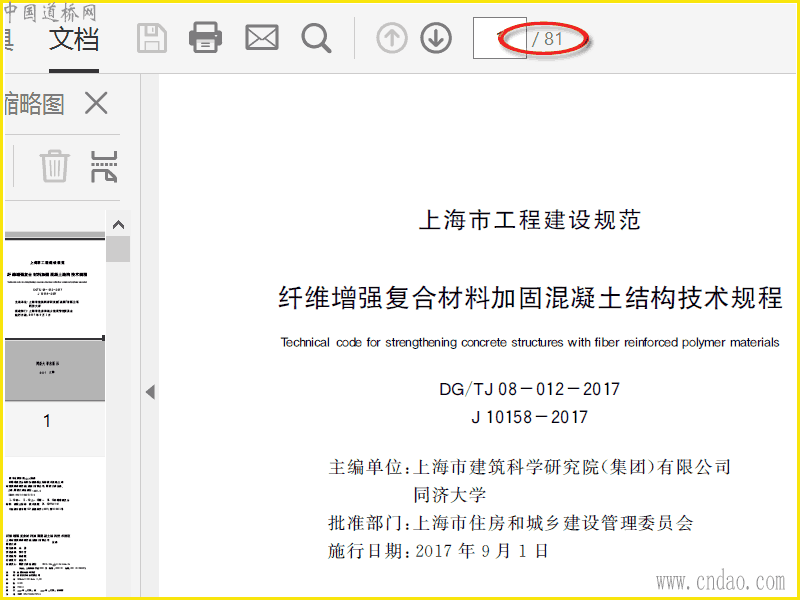Image resolution: width=800 pixels, height=600 pixels.
Task: Click the thumbnail label 1
Action: pyautogui.click(x=47, y=421)
